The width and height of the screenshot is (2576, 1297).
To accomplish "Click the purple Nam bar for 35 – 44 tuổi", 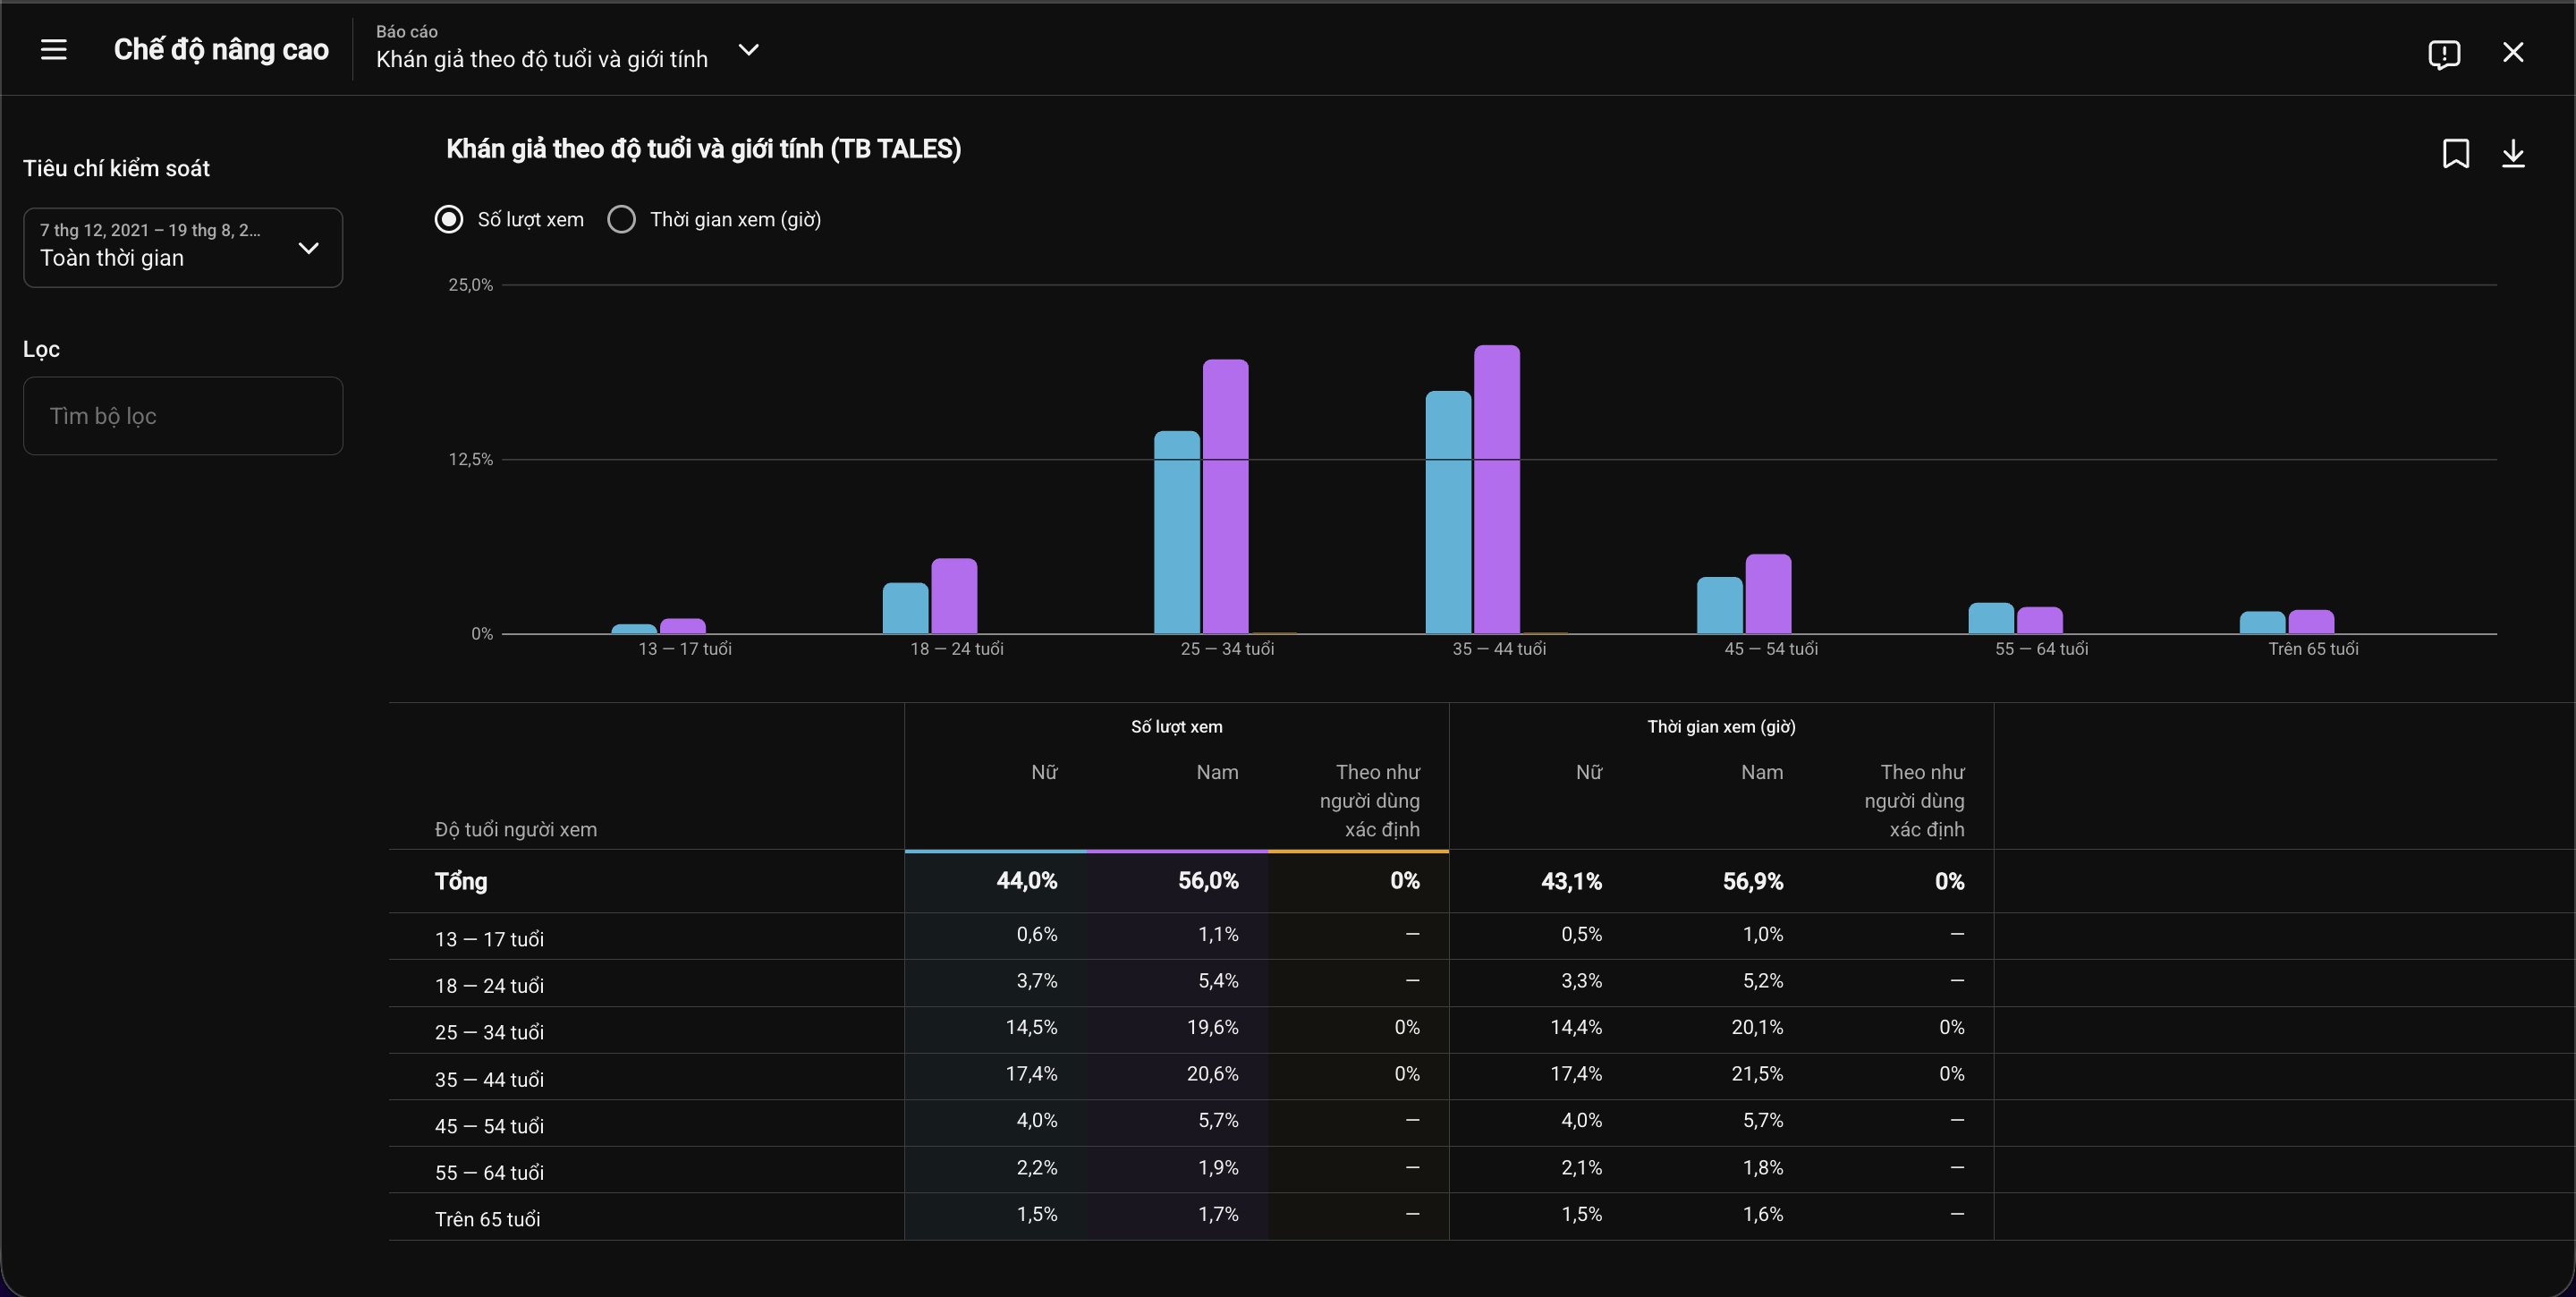I will point(1497,489).
